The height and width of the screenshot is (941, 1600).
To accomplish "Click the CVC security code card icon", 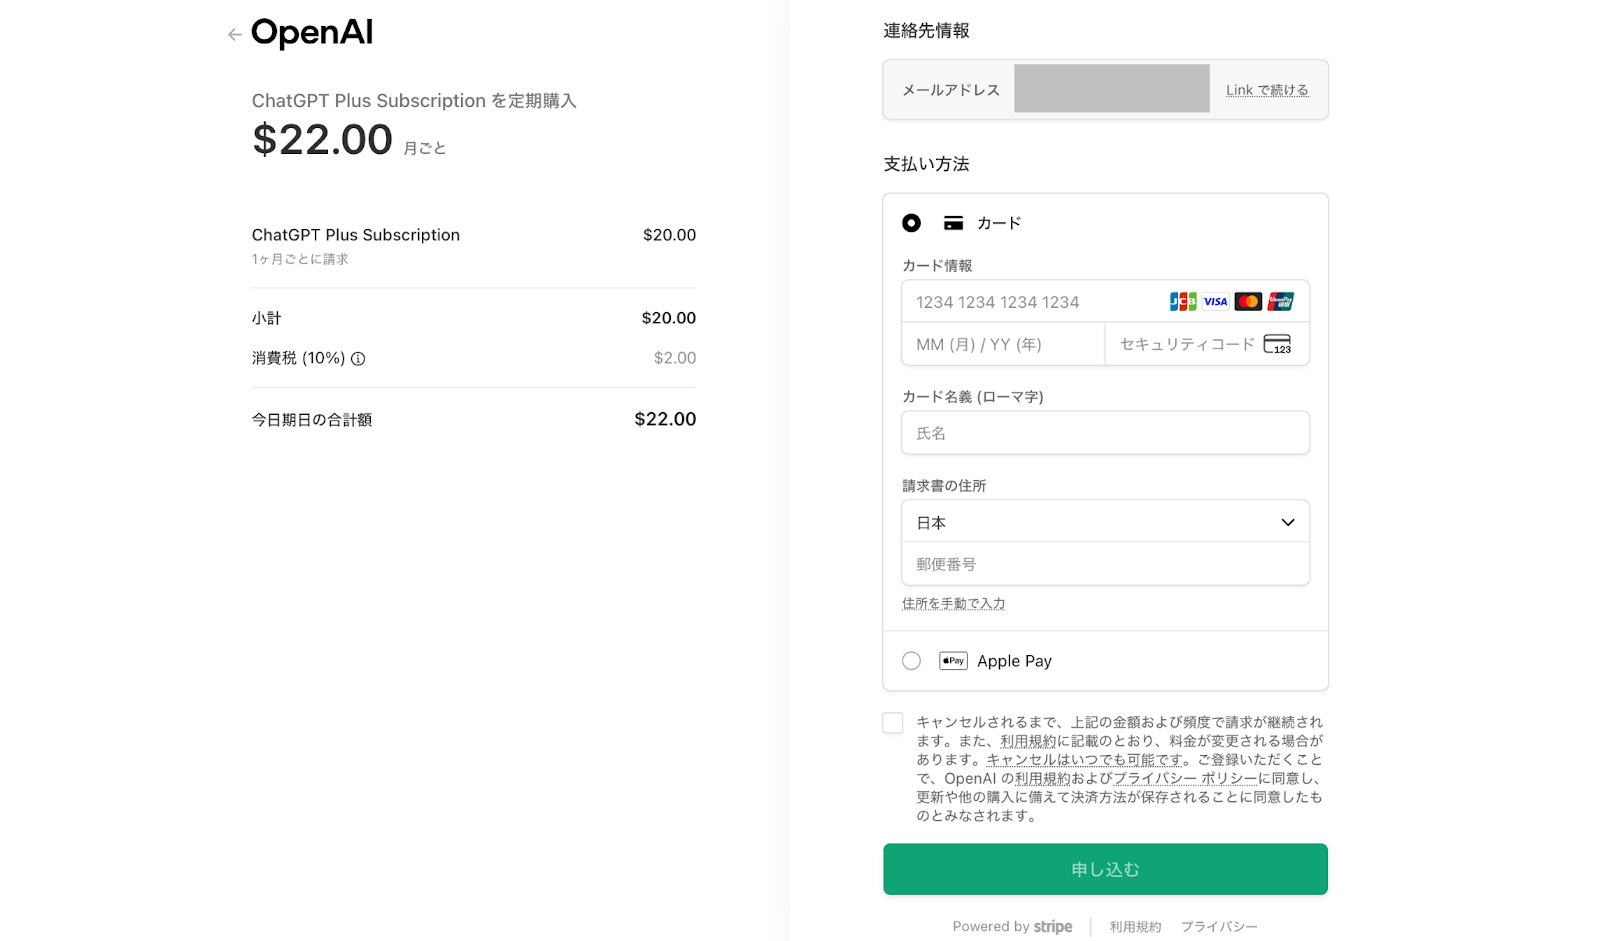I will coord(1277,345).
